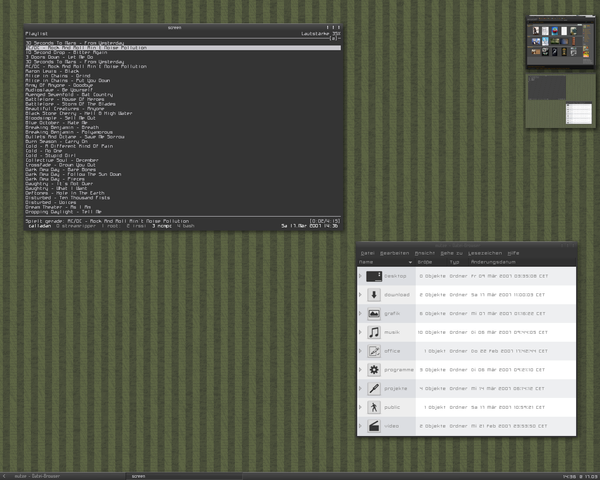Click the musik row's '10 Objekte' size
Viewport: 600px width, 480px height.
pyautogui.click(x=432, y=332)
